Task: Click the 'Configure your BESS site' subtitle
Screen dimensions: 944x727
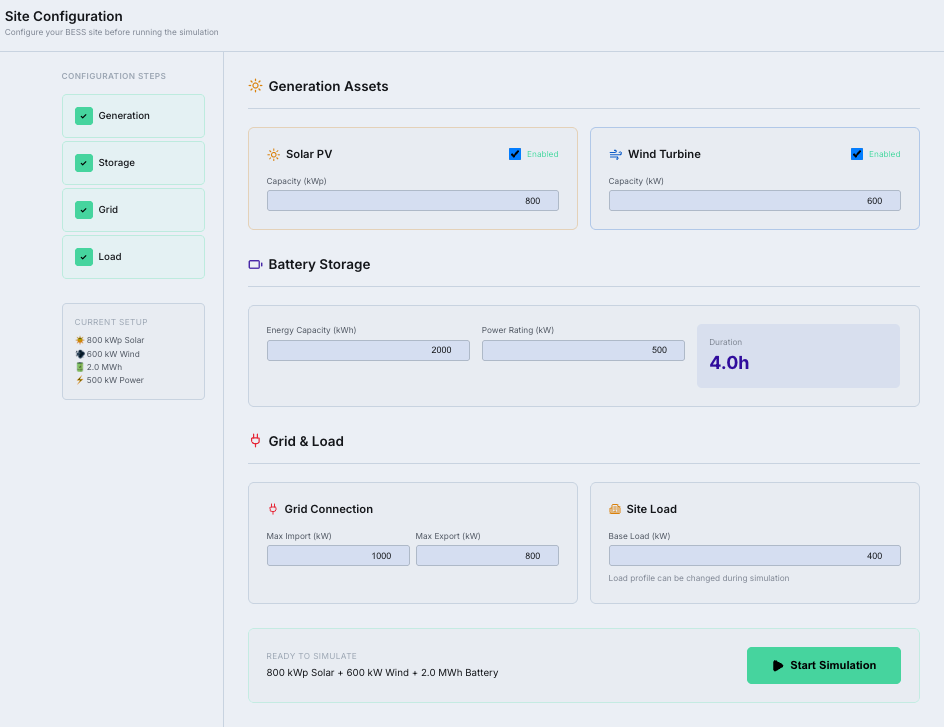Action: 111,32
